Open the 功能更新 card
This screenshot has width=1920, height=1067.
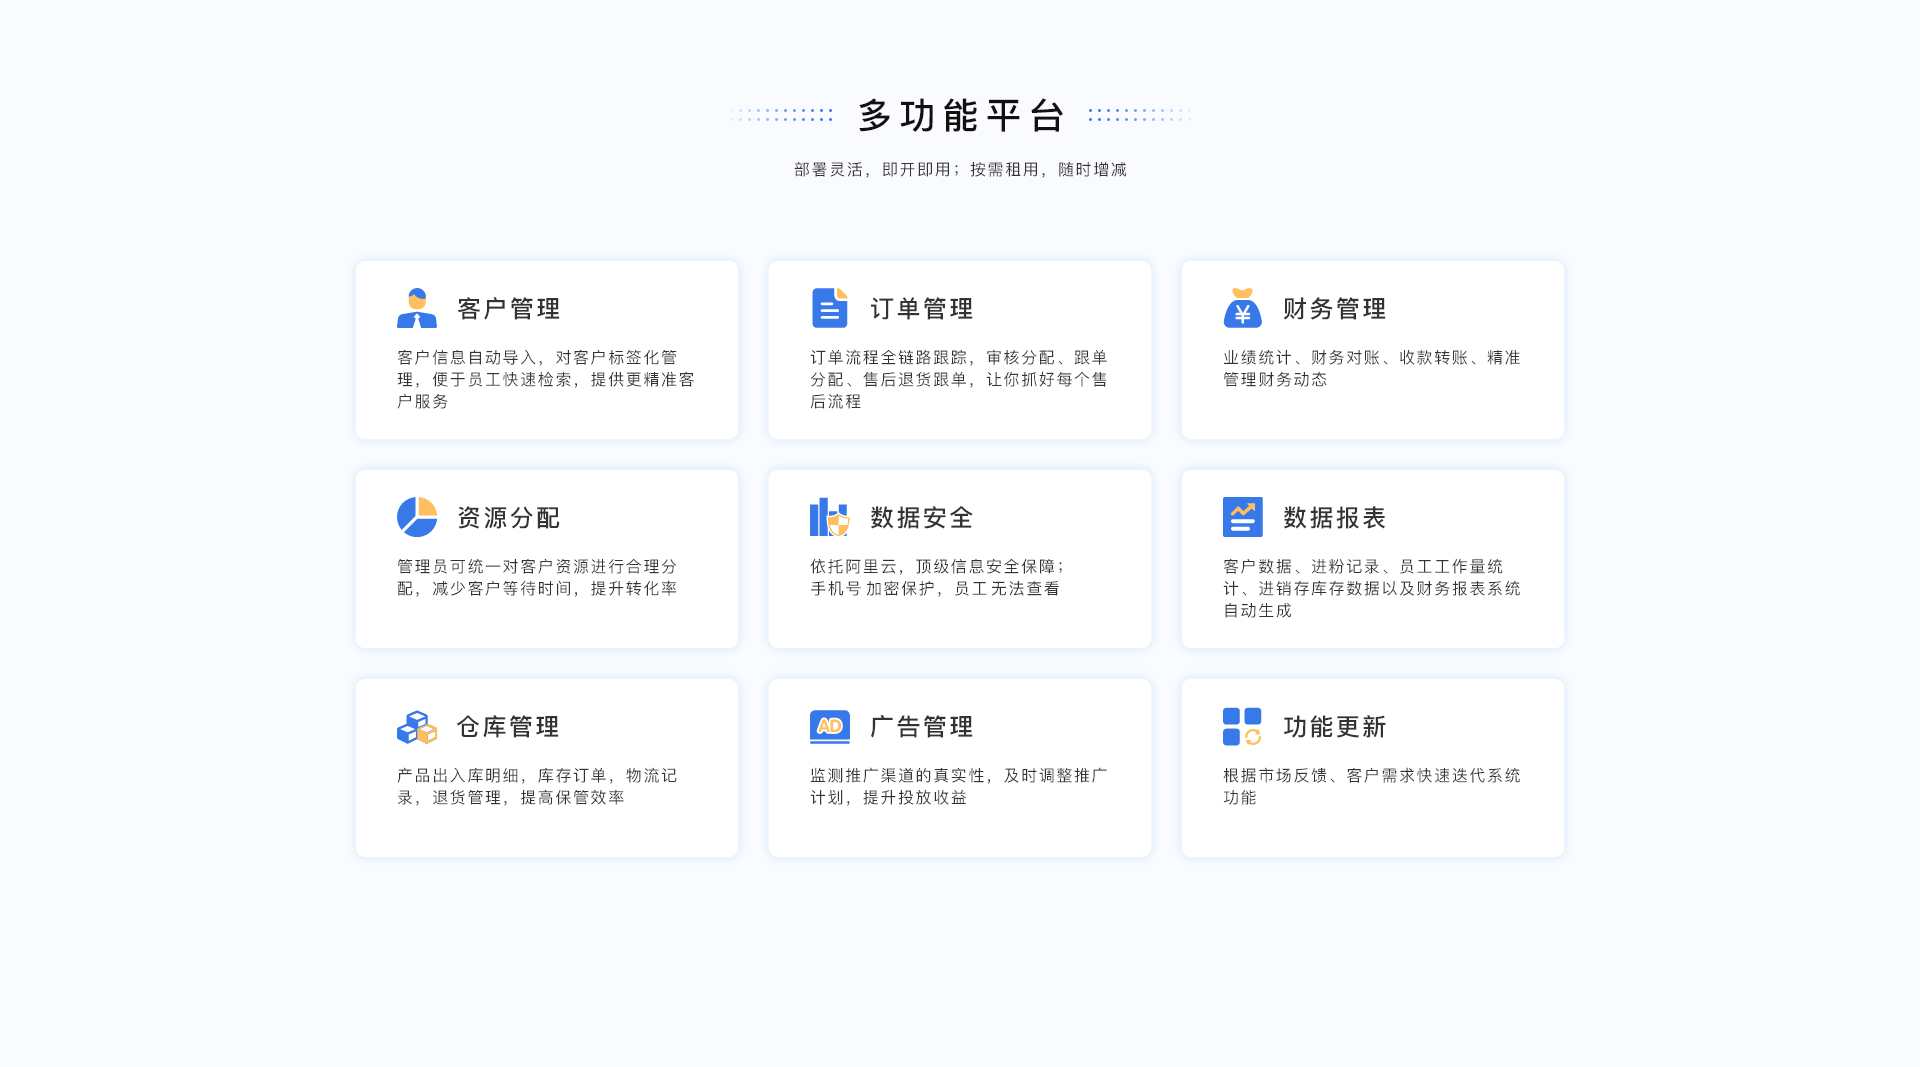tap(1371, 767)
